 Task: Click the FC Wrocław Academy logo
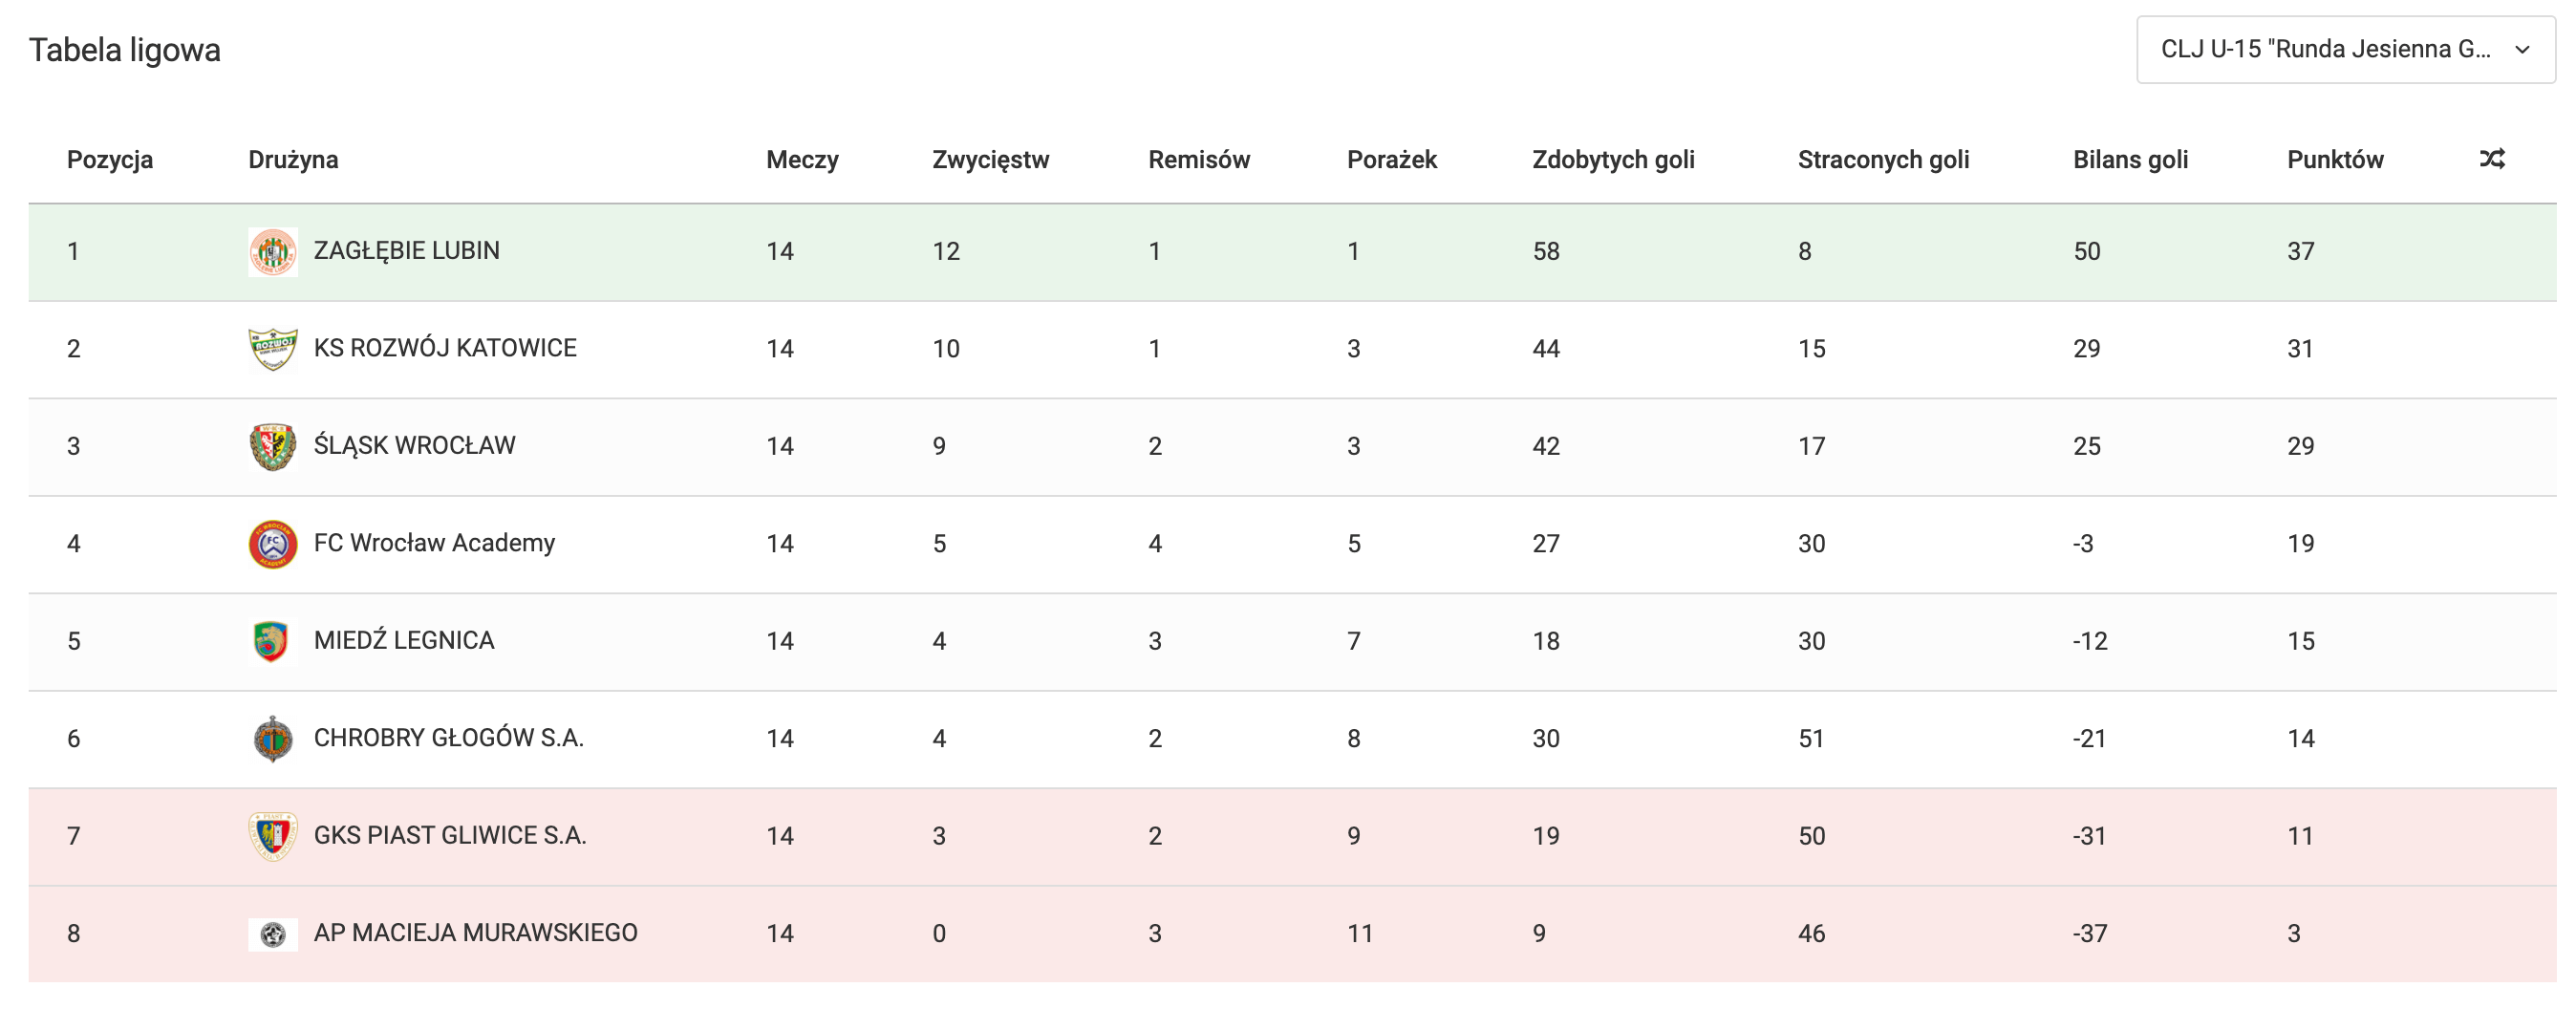[x=272, y=544]
